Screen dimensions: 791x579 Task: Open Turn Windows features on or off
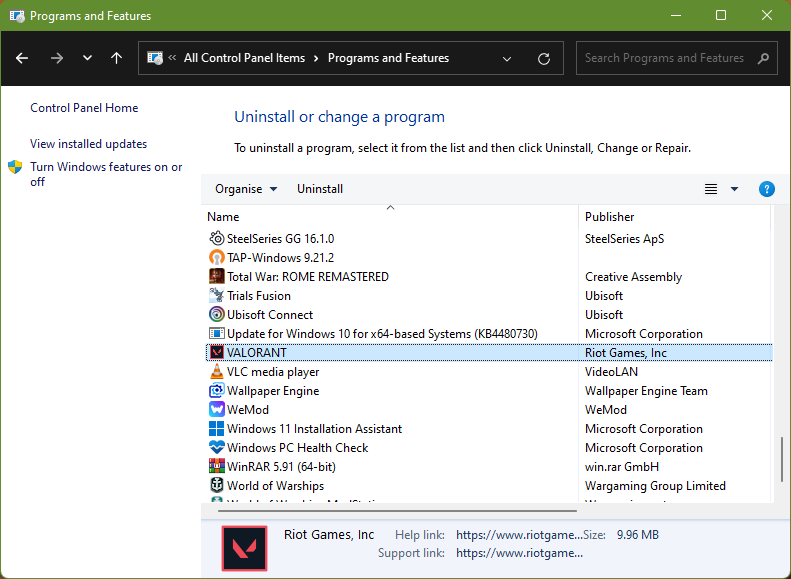pos(106,174)
